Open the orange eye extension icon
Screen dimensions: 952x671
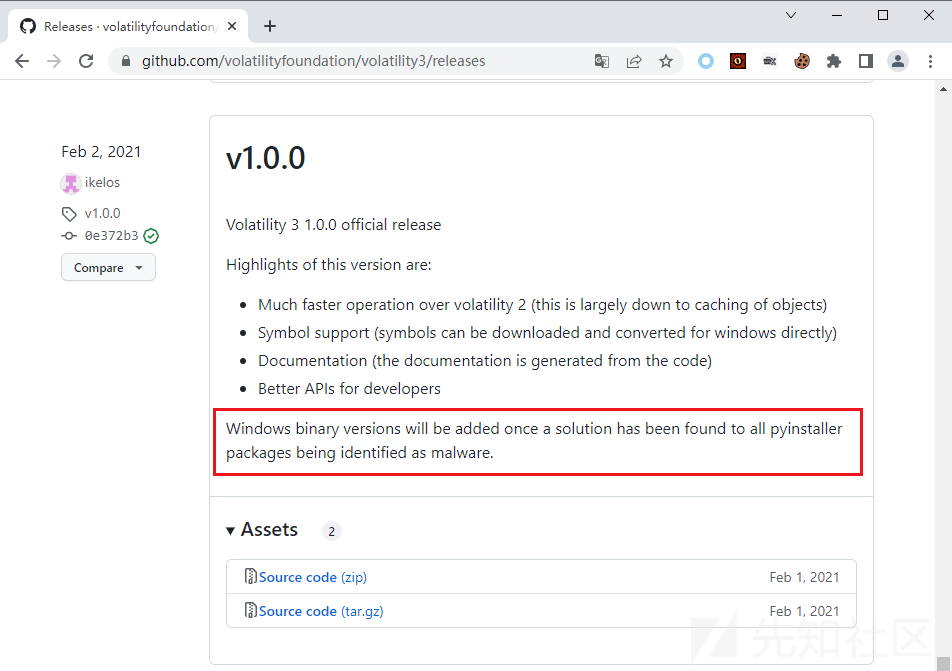[737, 61]
